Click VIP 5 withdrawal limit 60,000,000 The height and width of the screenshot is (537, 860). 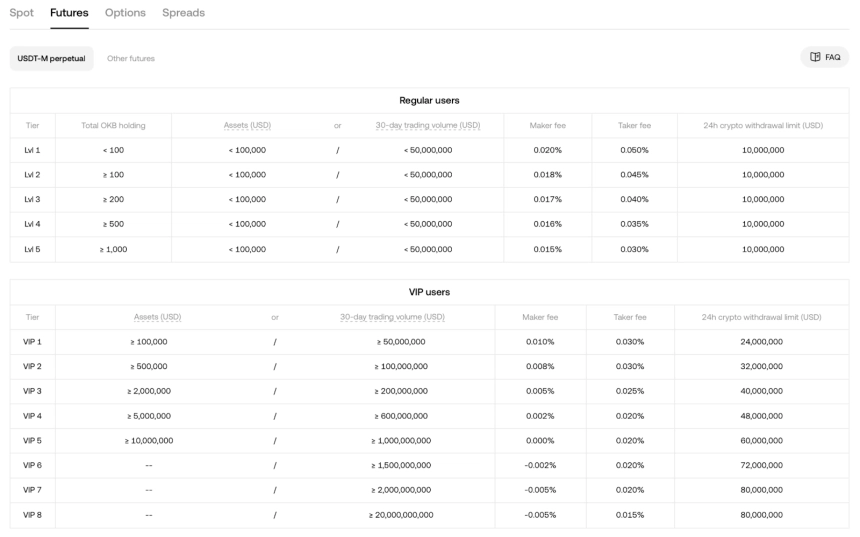coord(762,441)
